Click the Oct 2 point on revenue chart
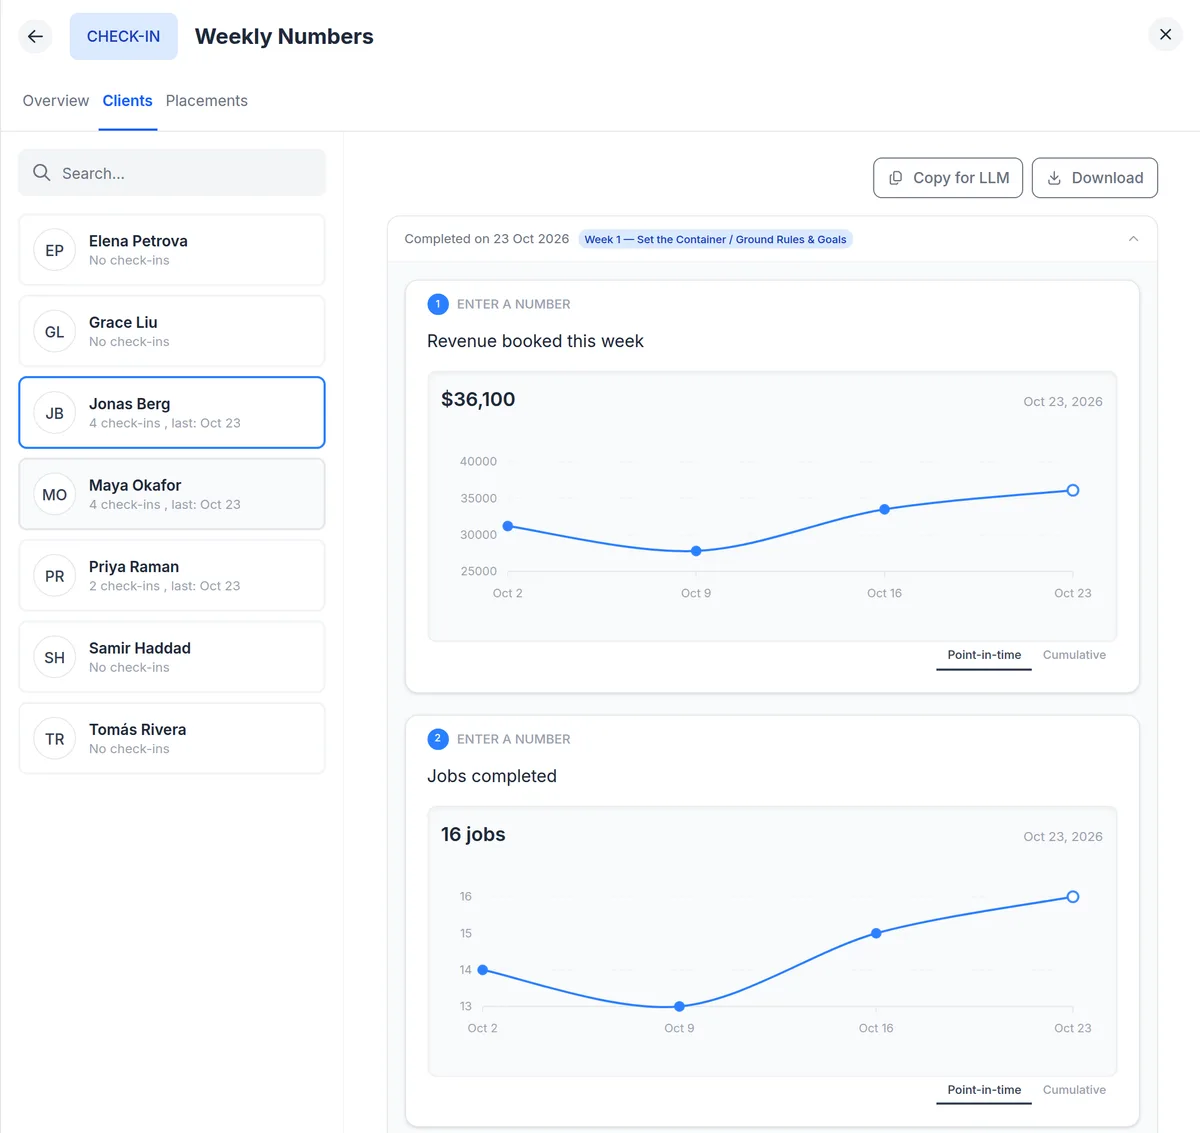This screenshot has width=1200, height=1133. 508,526
